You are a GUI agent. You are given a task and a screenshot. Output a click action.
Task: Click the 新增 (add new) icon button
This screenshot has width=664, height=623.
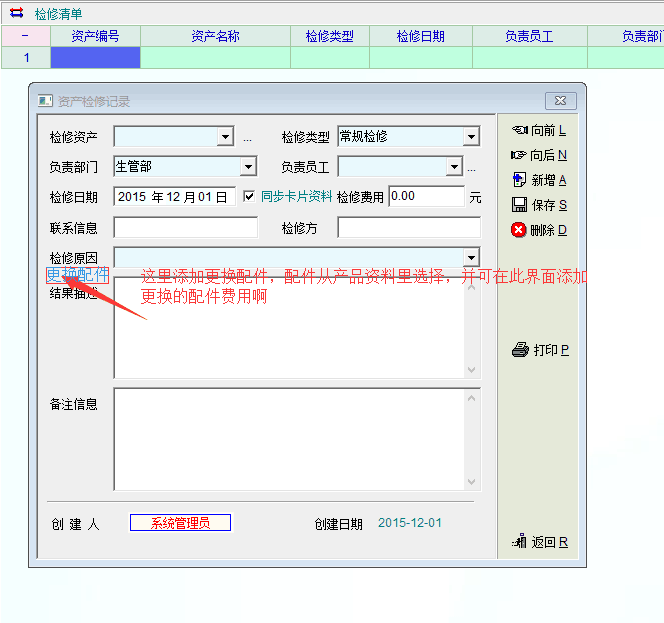pos(538,180)
